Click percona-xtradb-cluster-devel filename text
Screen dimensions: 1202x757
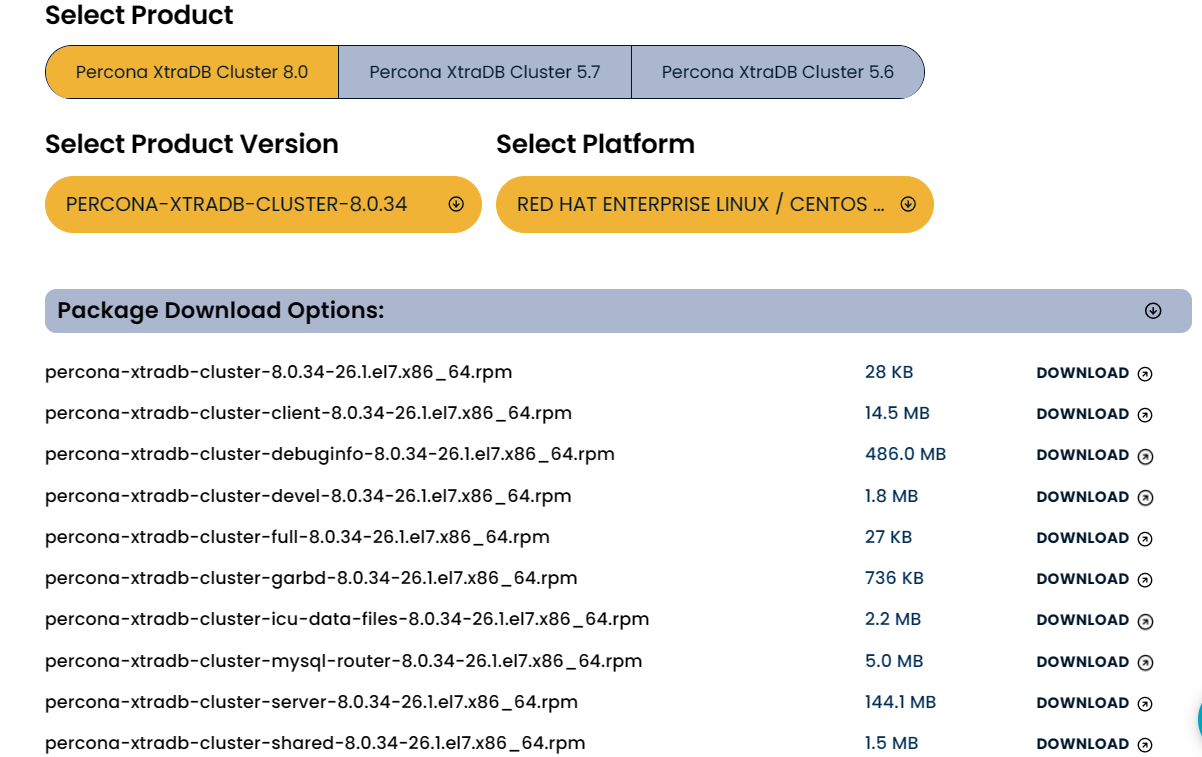[308, 496]
